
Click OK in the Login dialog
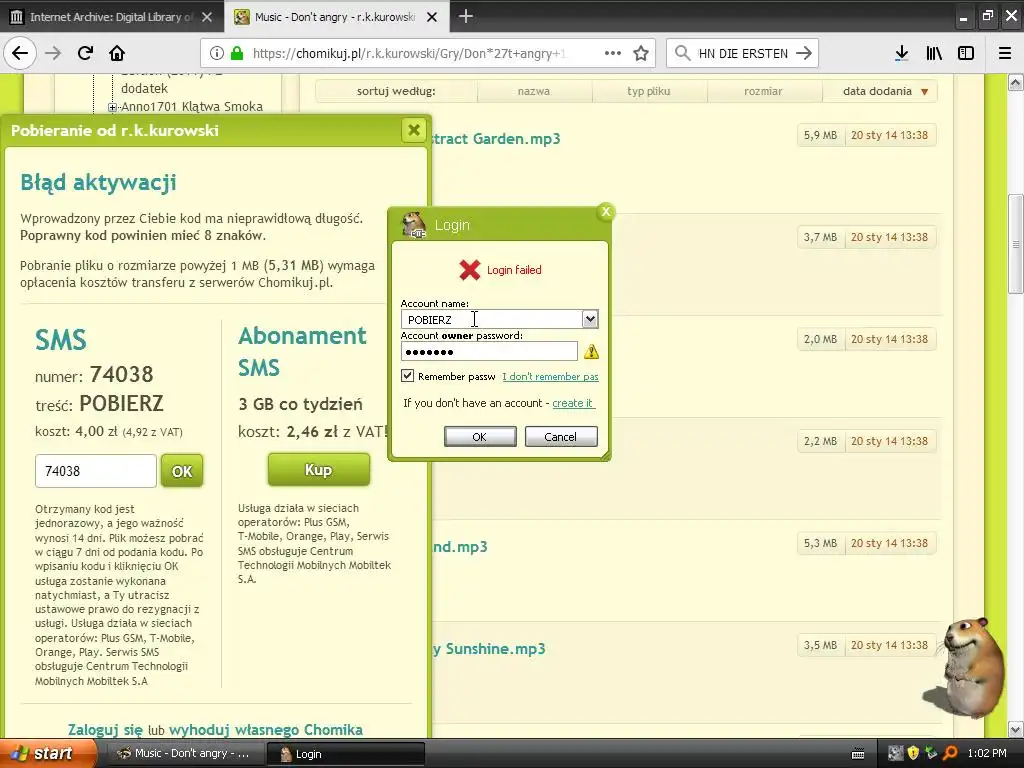click(x=480, y=437)
